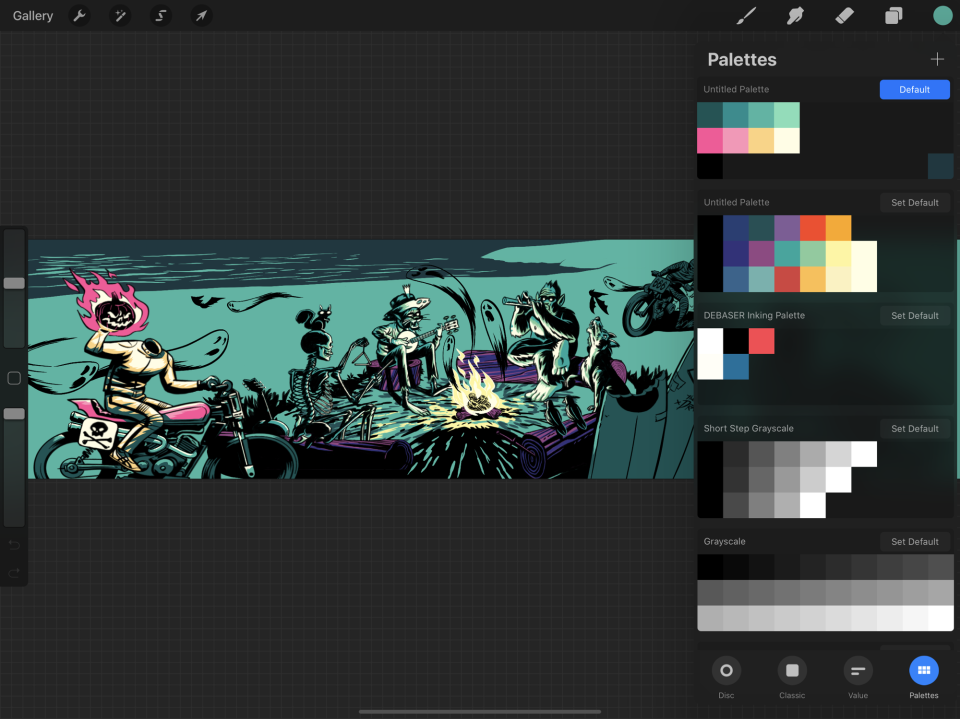This screenshot has width=960, height=719.
Task: Select the Palettes tab
Action: pos(923,677)
